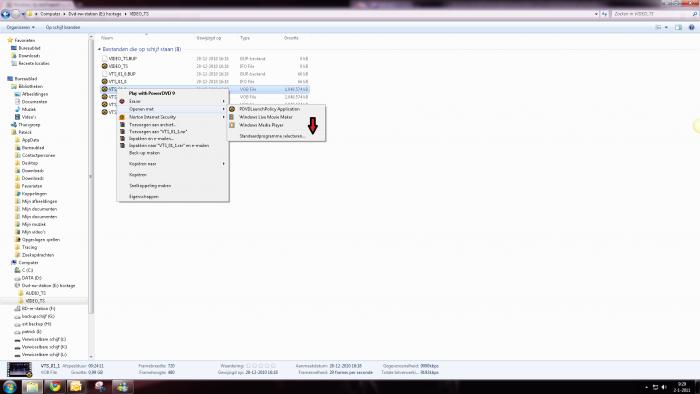The height and width of the screenshot is (394, 700).
Task: Click the Back navigation arrow button
Action: tap(5, 14)
